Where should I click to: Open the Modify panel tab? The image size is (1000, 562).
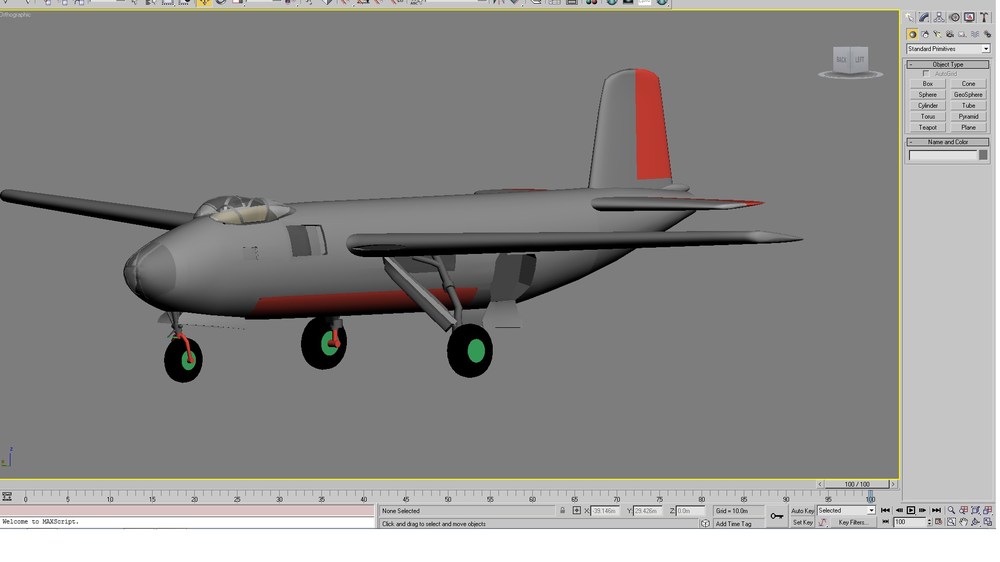pyautogui.click(x=924, y=18)
